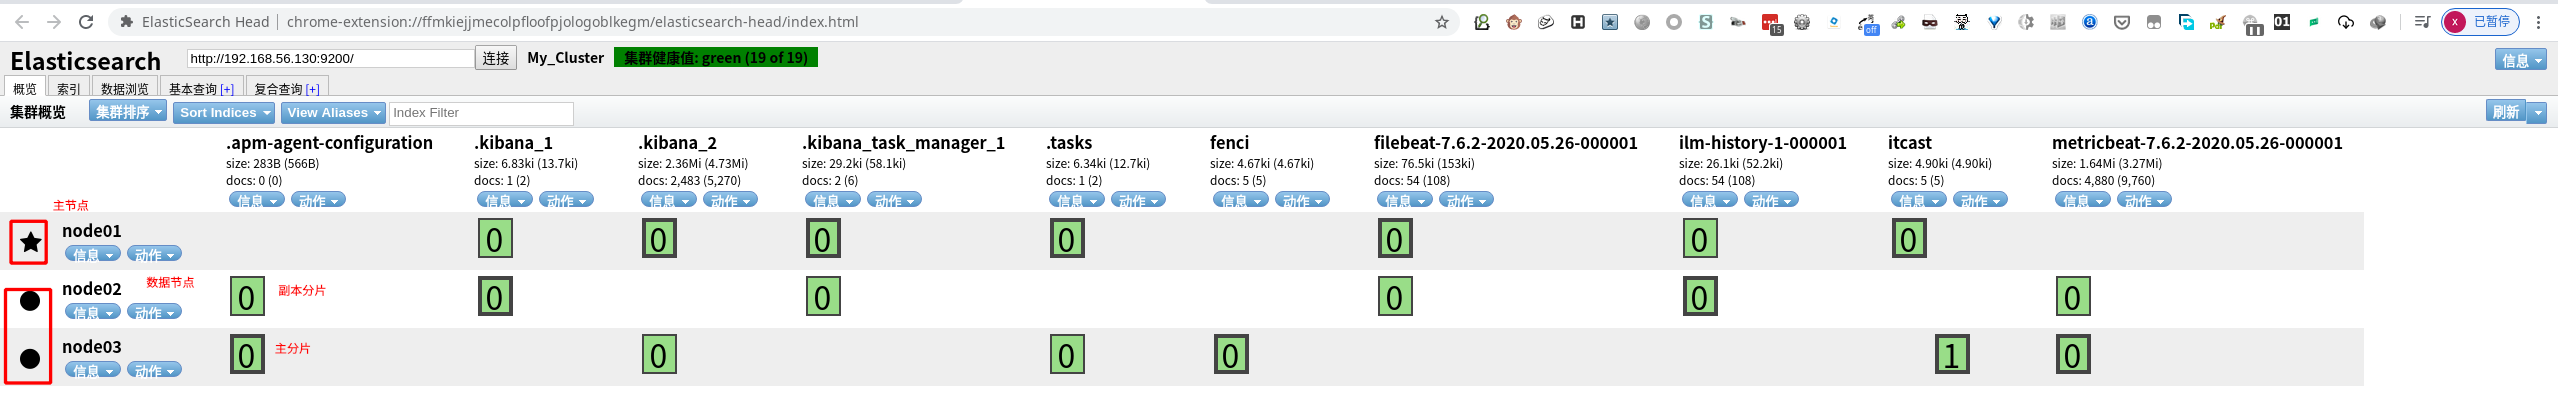This screenshot has height=404, width=2558.
Task: Go back using the browser back arrow
Action: (22, 22)
